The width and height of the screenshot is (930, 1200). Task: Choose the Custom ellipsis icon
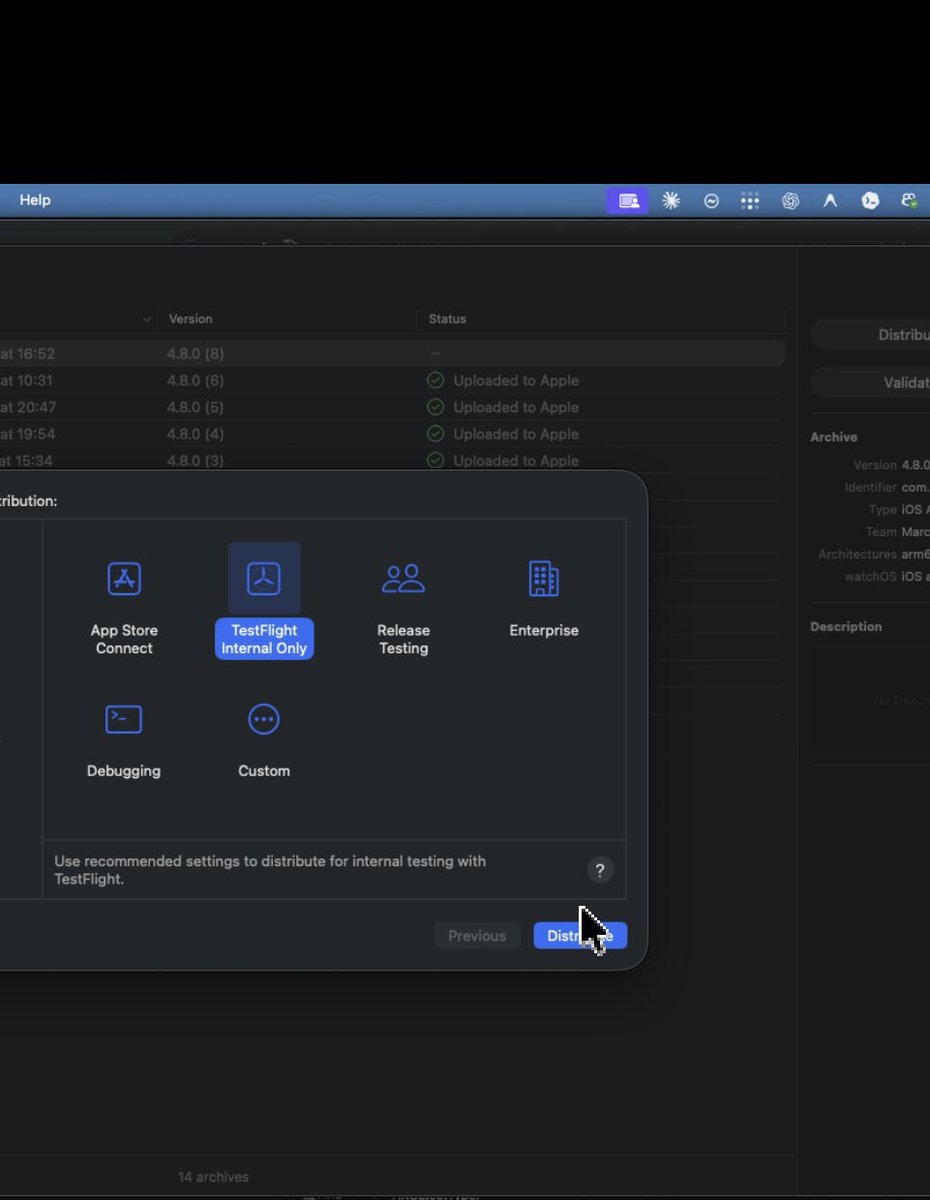(x=264, y=719)
